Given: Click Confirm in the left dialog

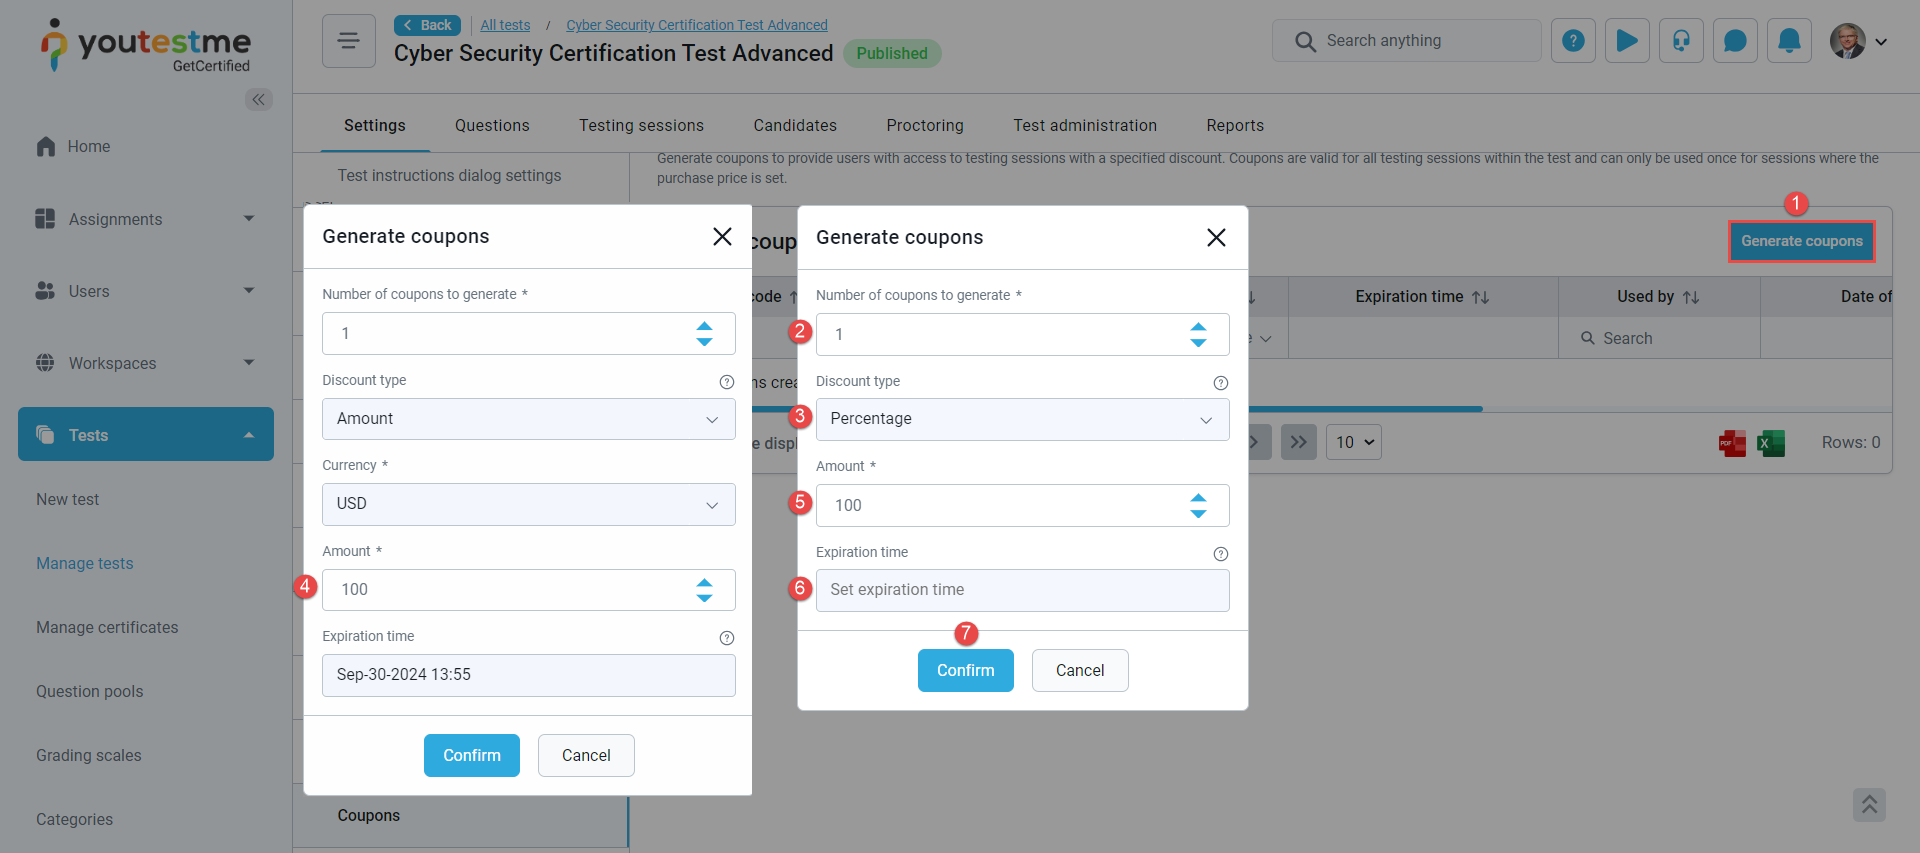Looking at the screenshot, I should click(x=472, y=755).
